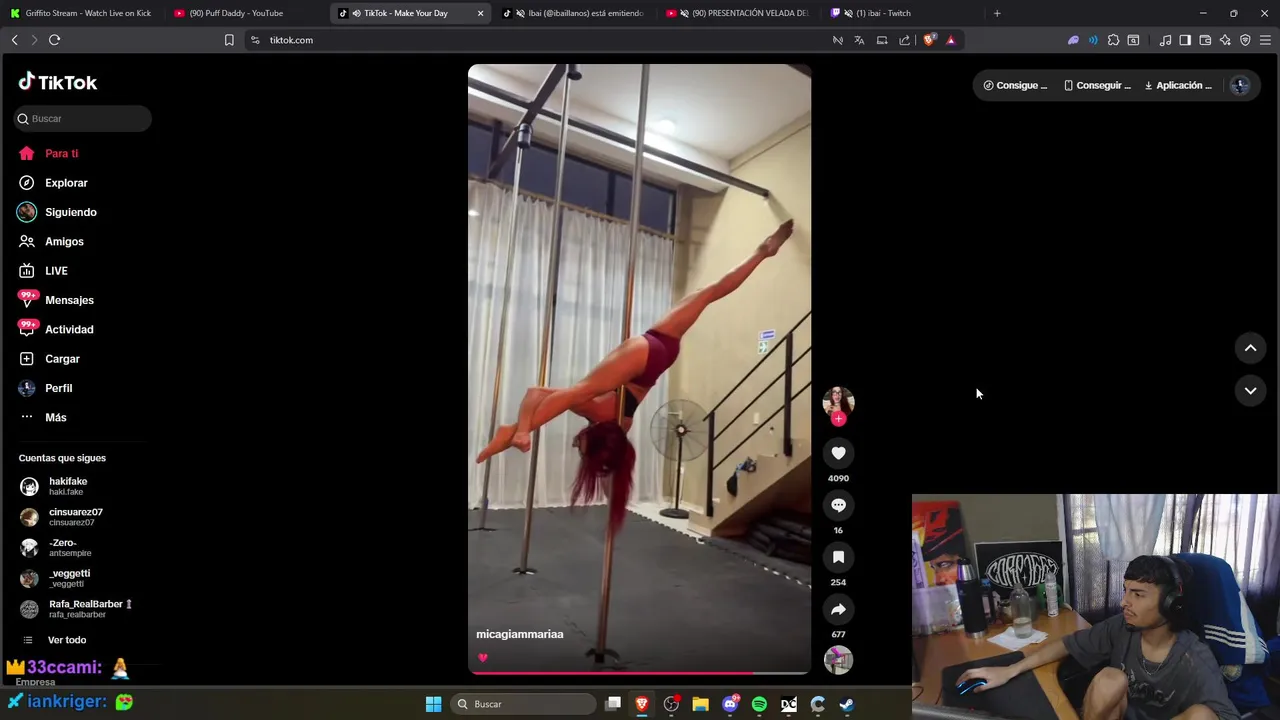This screenshot has height=720, width=1280.
Task: Open the TikTok profile avatar menu
Action: point(1240,85)
